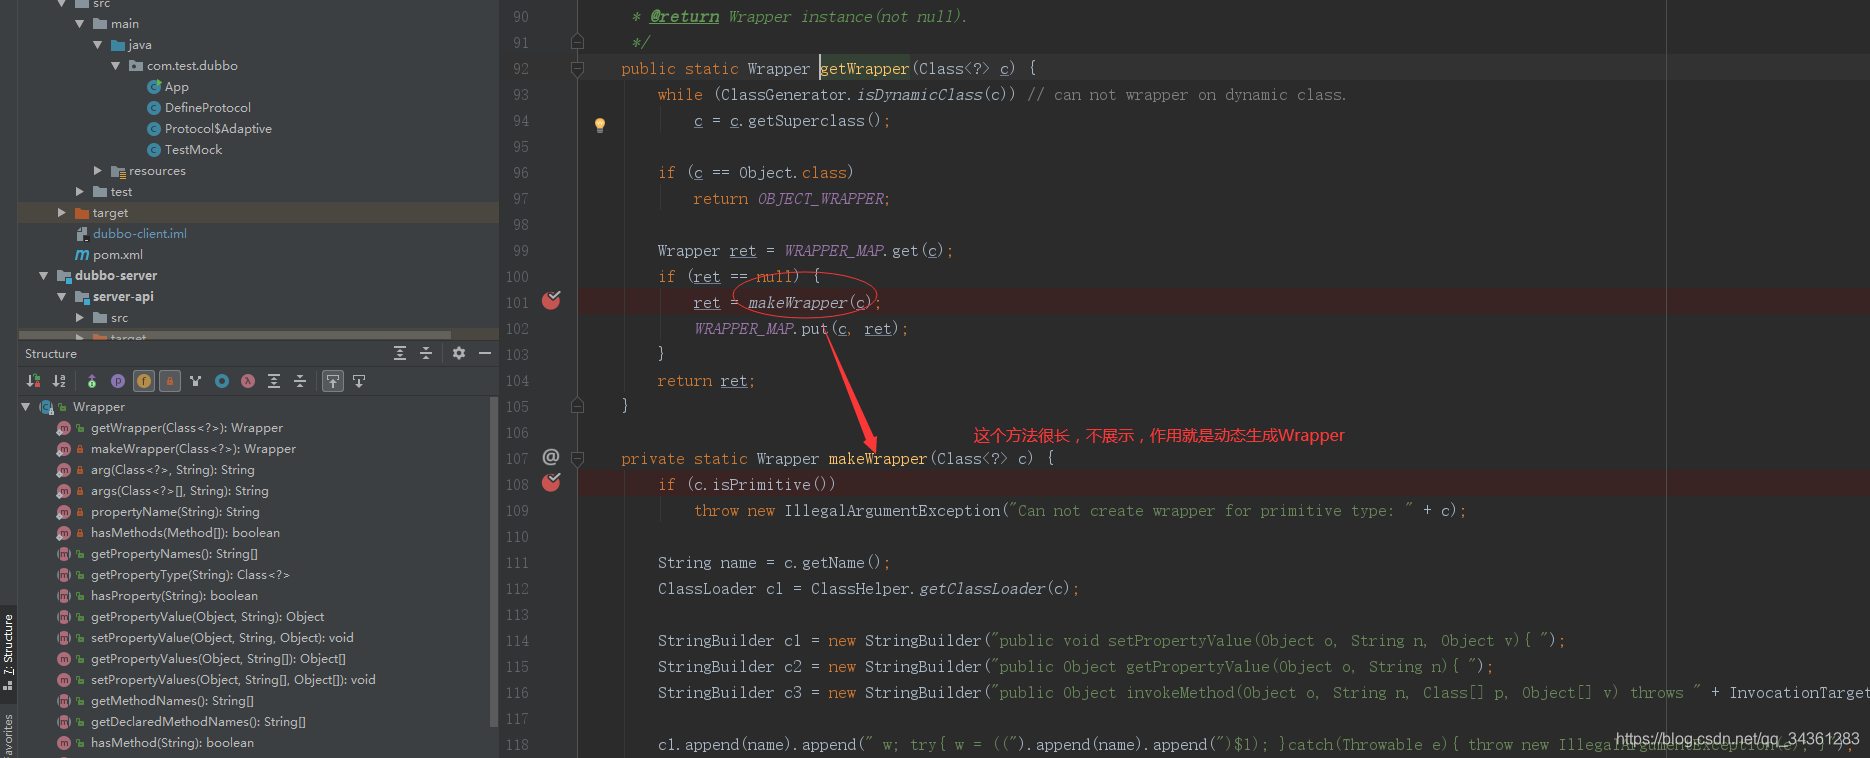Select dubbo-client.iml file
The image size is (1870, 758).
coord(139,233)
